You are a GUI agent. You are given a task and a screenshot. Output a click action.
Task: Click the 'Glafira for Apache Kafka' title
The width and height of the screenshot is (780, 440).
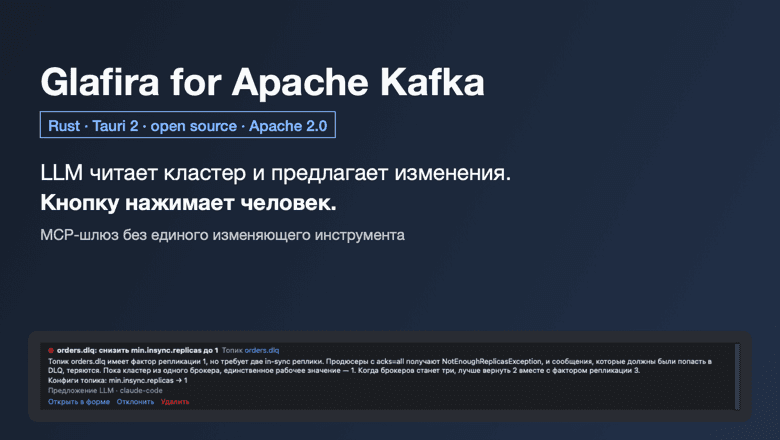tap(262, 82)
